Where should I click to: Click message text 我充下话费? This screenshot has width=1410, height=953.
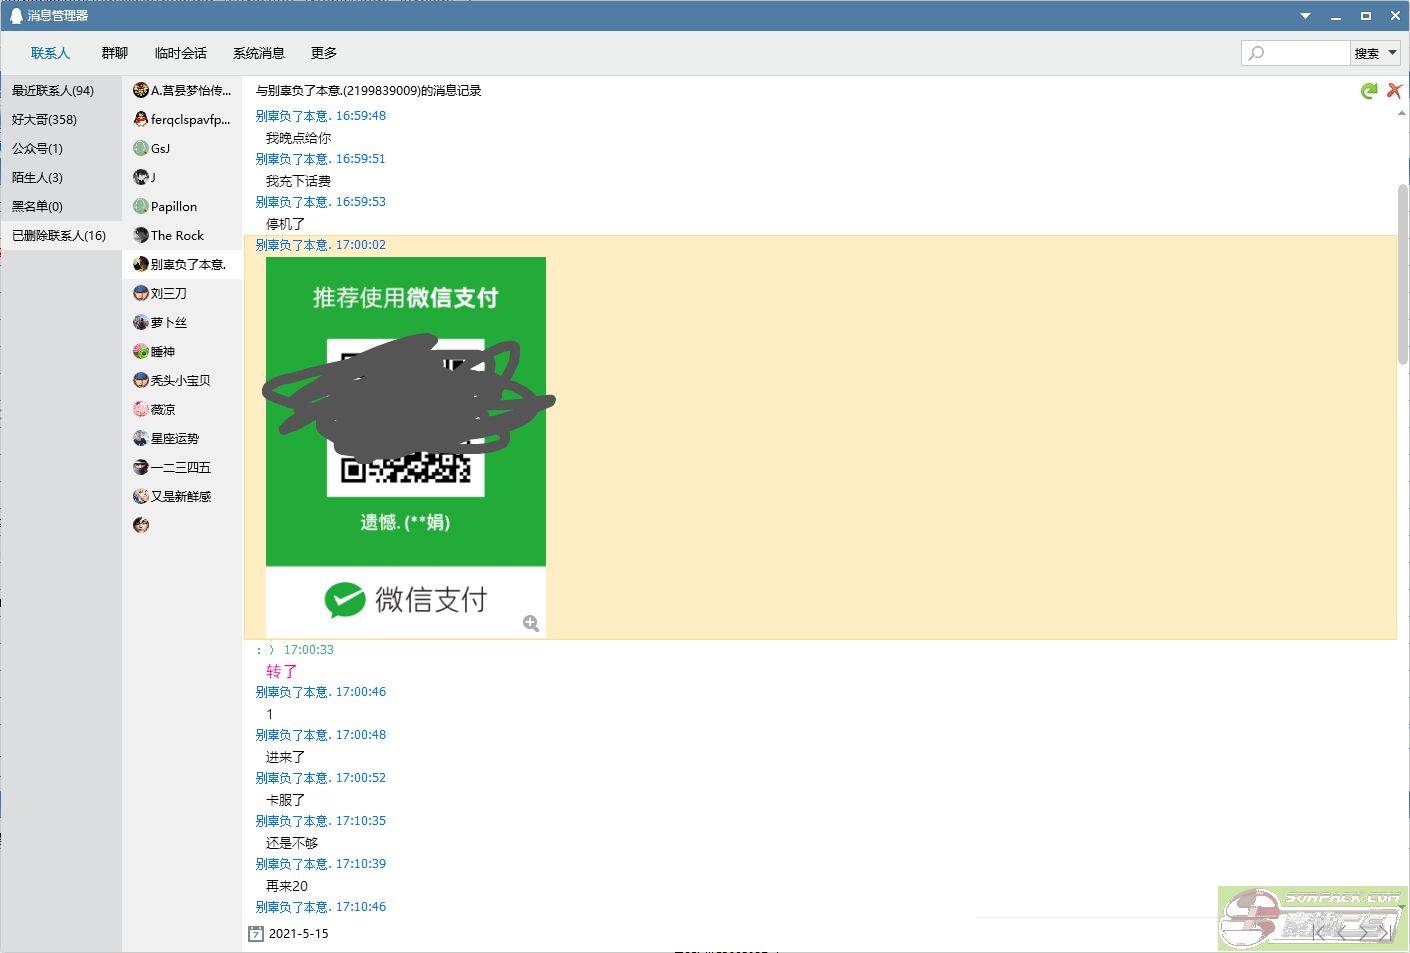click(x=298, y=181)
